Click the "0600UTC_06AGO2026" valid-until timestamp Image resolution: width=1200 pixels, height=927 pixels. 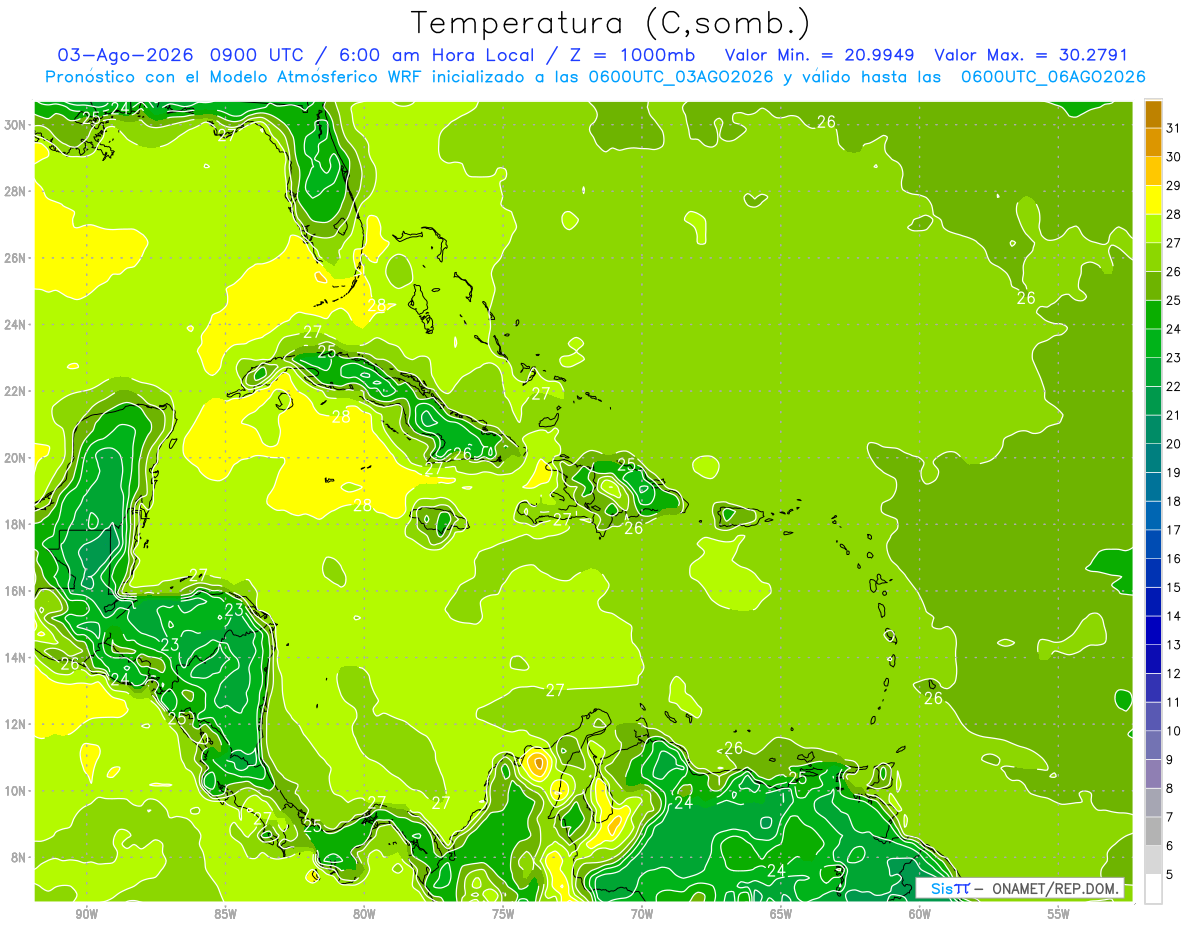[1053, 77]
